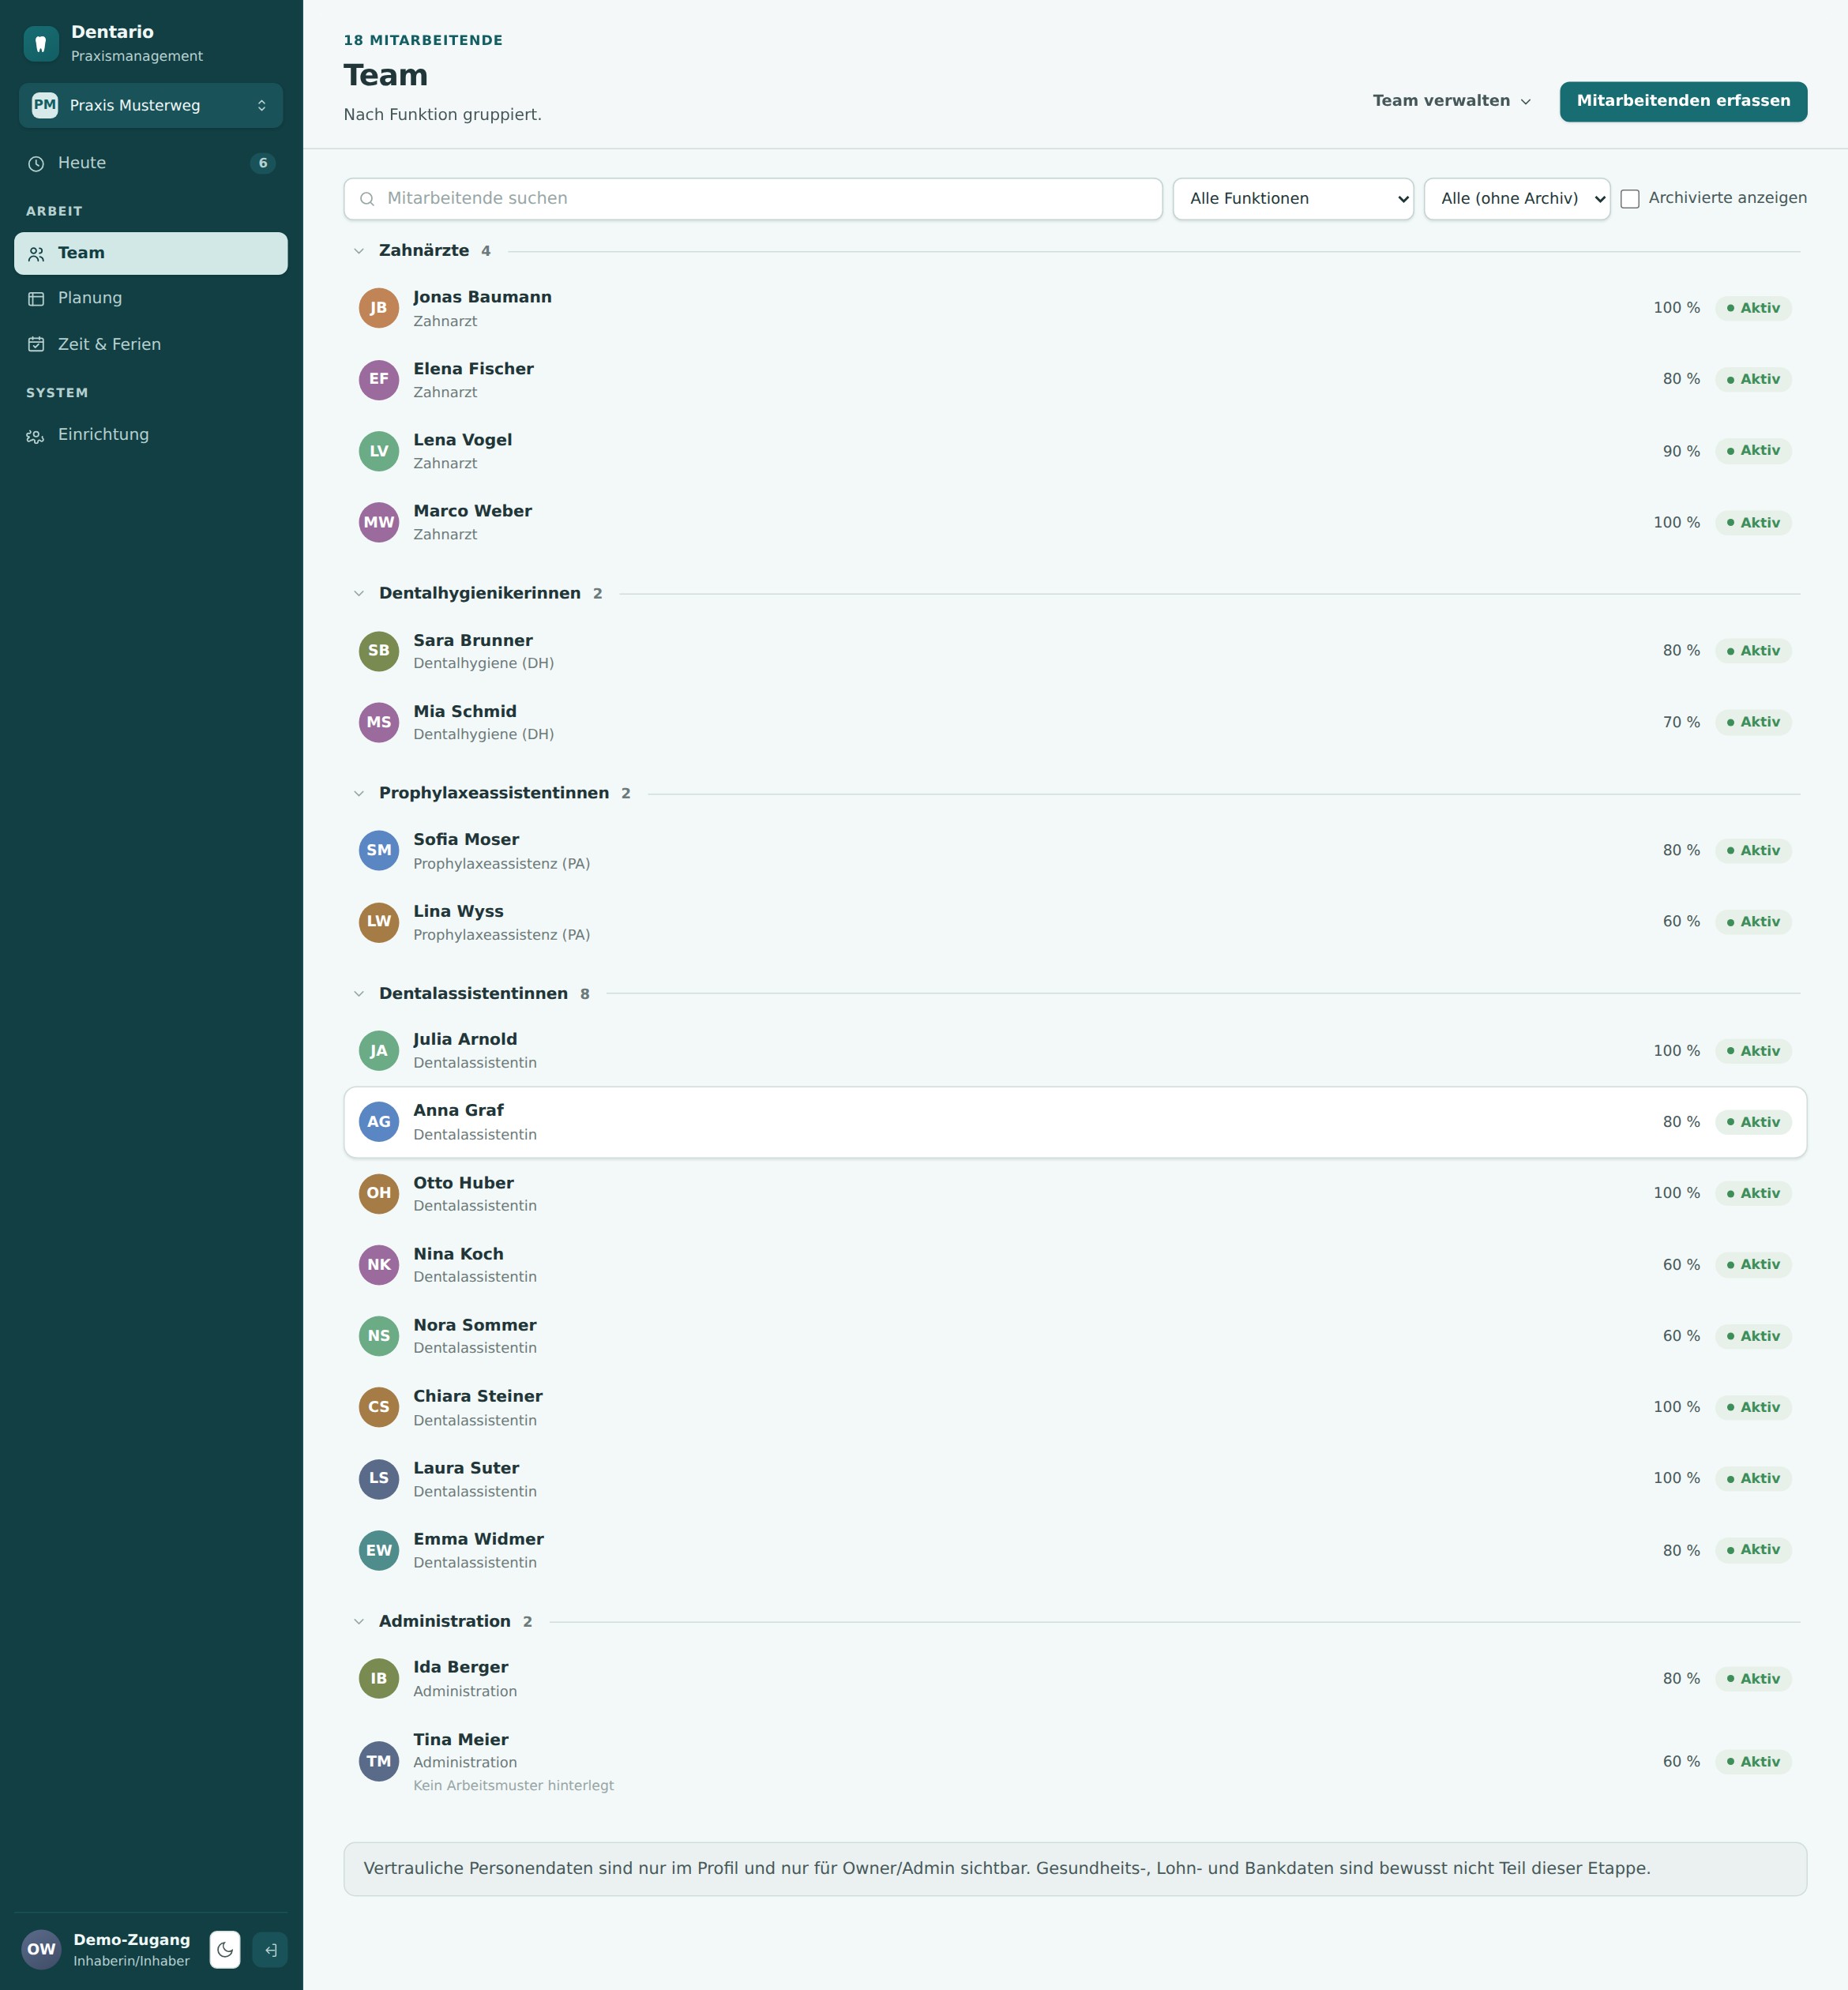
Task: Open Zeit & Ferien in sidebar
Action: (151, 344)
